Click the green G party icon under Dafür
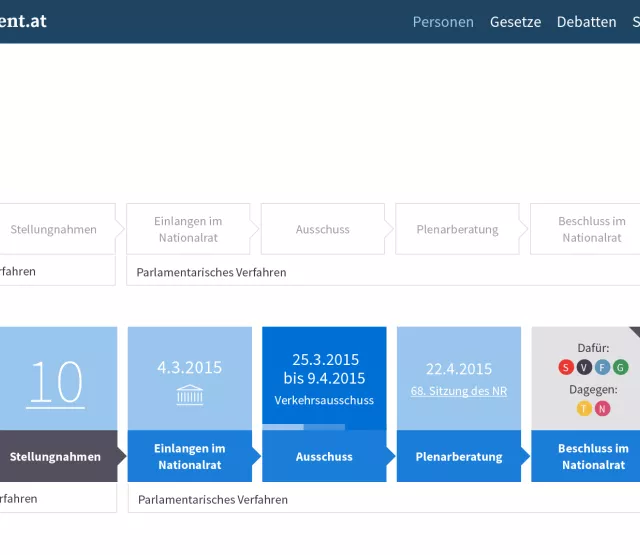The height and width of the screenshot is (555, 640). coord(620,367)
